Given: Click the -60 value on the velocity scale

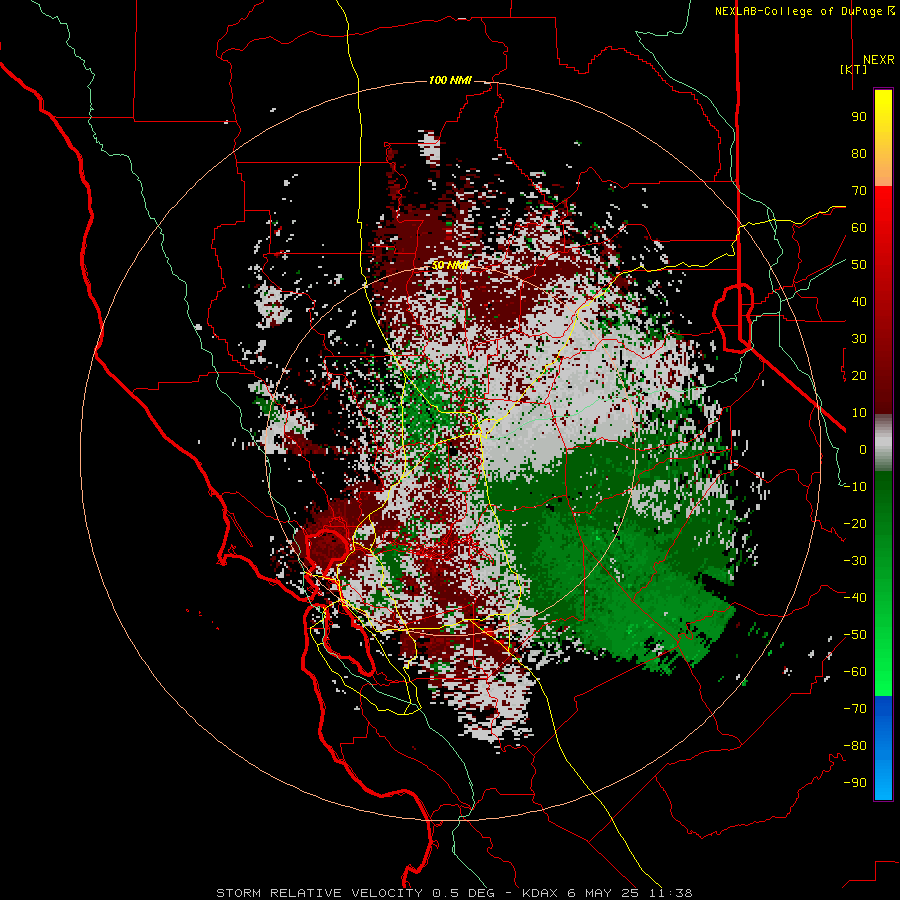Looking at the screenshot, I should tap(855, 672).
